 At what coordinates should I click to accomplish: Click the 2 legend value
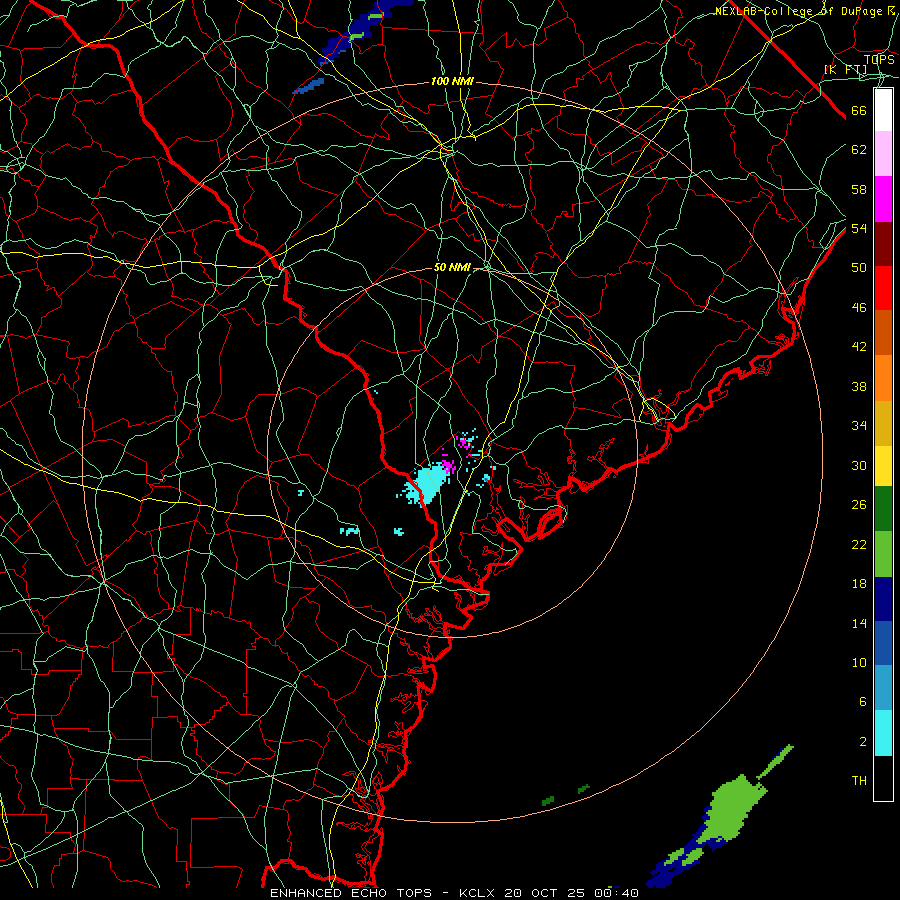point(863,742)
